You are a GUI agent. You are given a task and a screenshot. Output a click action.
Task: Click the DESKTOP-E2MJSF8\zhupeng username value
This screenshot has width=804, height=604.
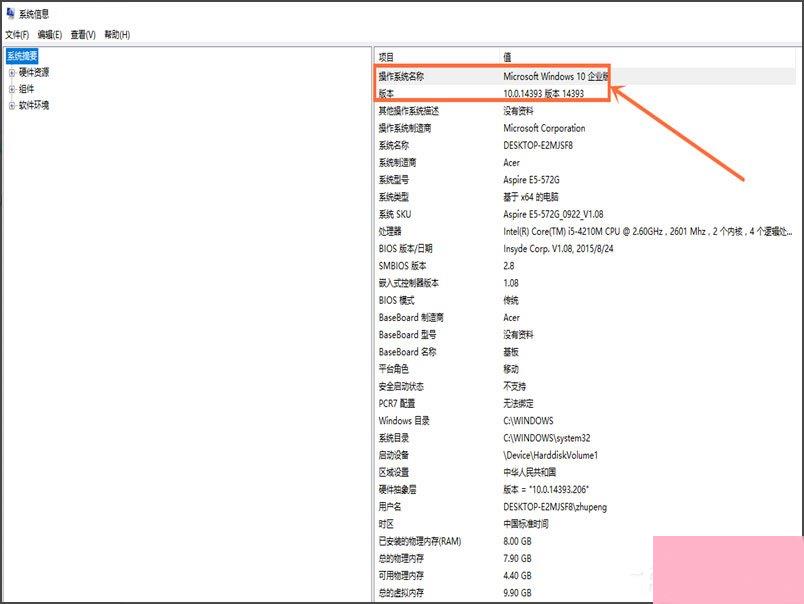pos(555,507)
